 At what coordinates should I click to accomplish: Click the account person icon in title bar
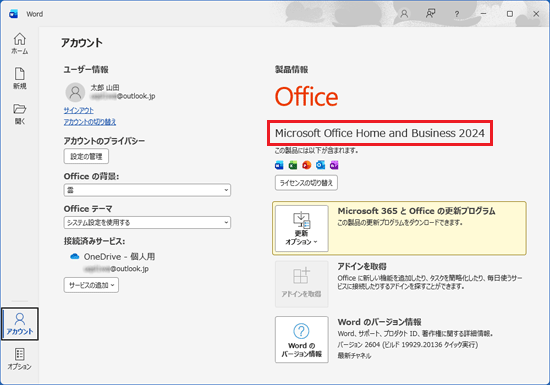click(404, 14)
